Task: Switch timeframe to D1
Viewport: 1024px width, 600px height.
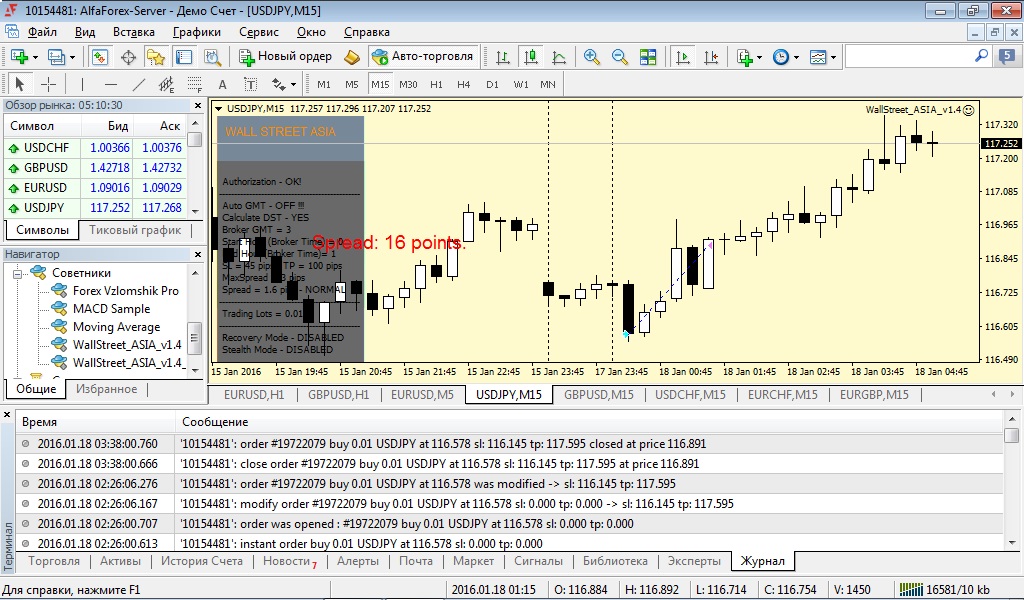Action: pos(492,84)
